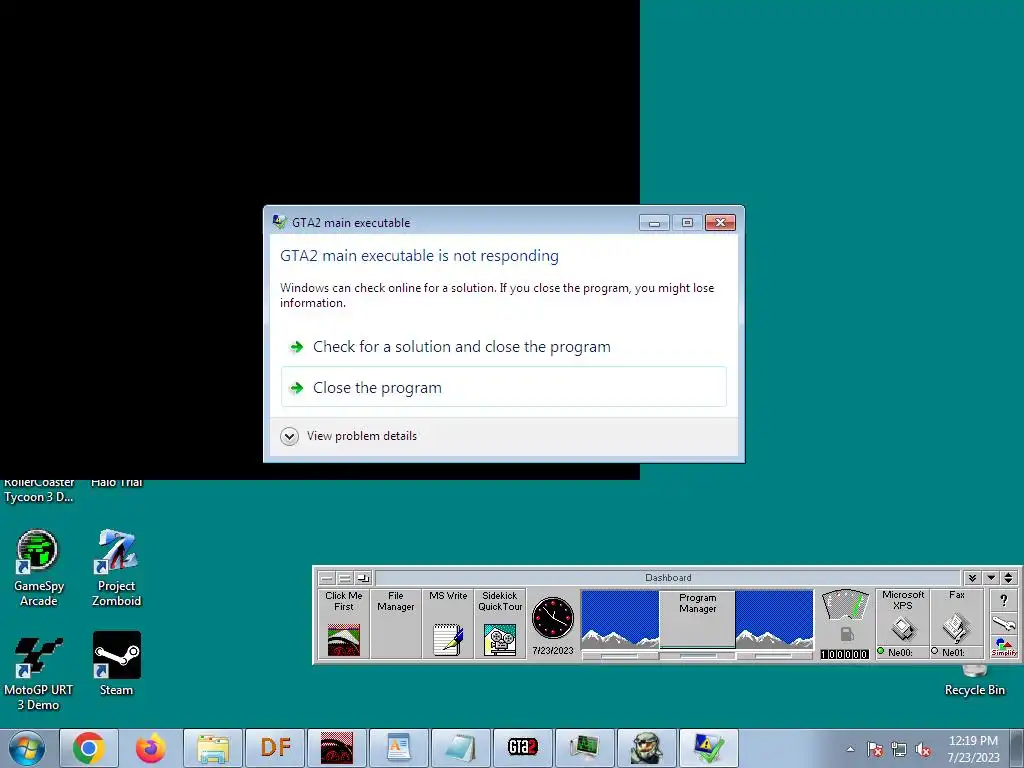Click third Dashboard title-bar window button

click(363, 578)
